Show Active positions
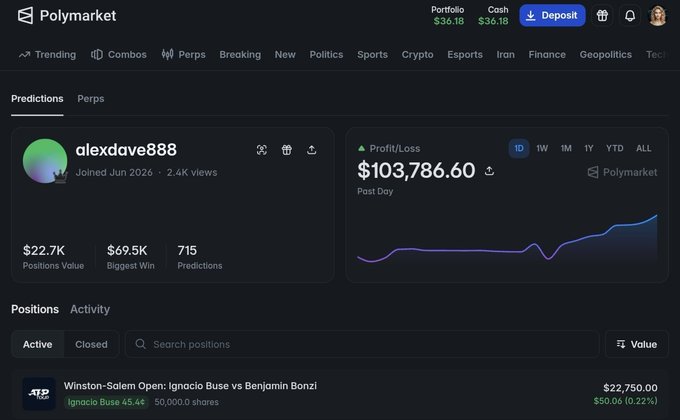680x420 pixels. coord(38,345)
